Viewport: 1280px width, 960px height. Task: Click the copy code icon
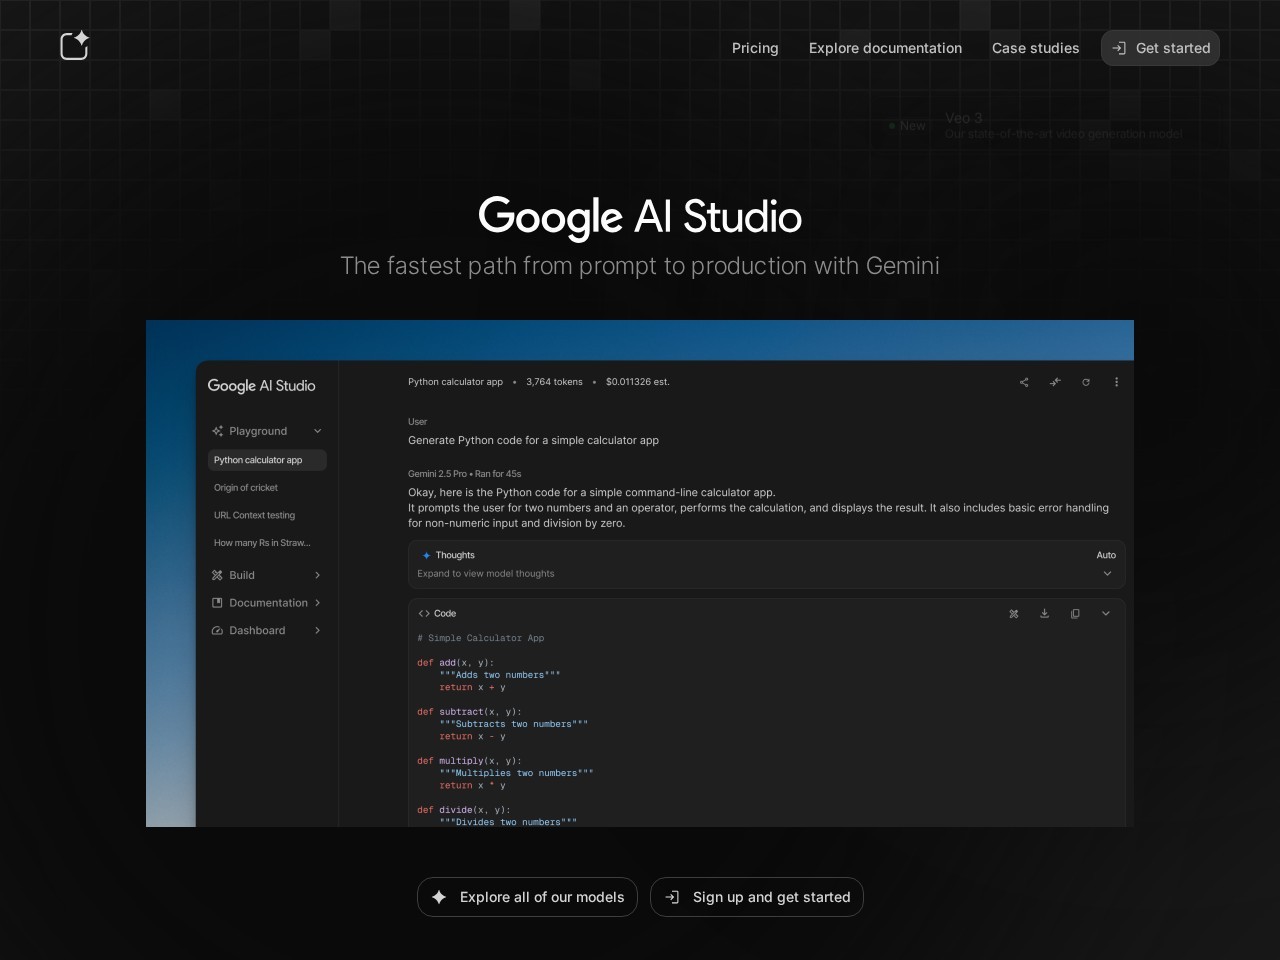click(1075, 614)
